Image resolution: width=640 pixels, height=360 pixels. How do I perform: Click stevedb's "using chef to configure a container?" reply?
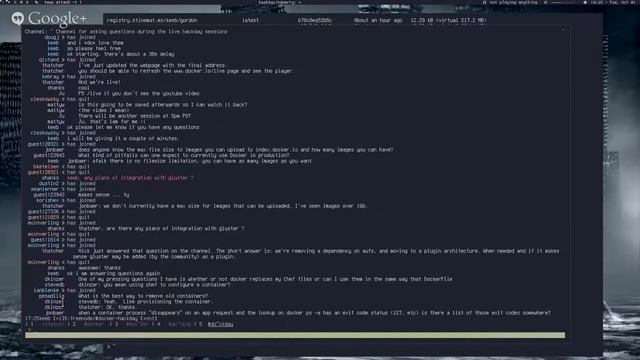click(x=154, y=285)
